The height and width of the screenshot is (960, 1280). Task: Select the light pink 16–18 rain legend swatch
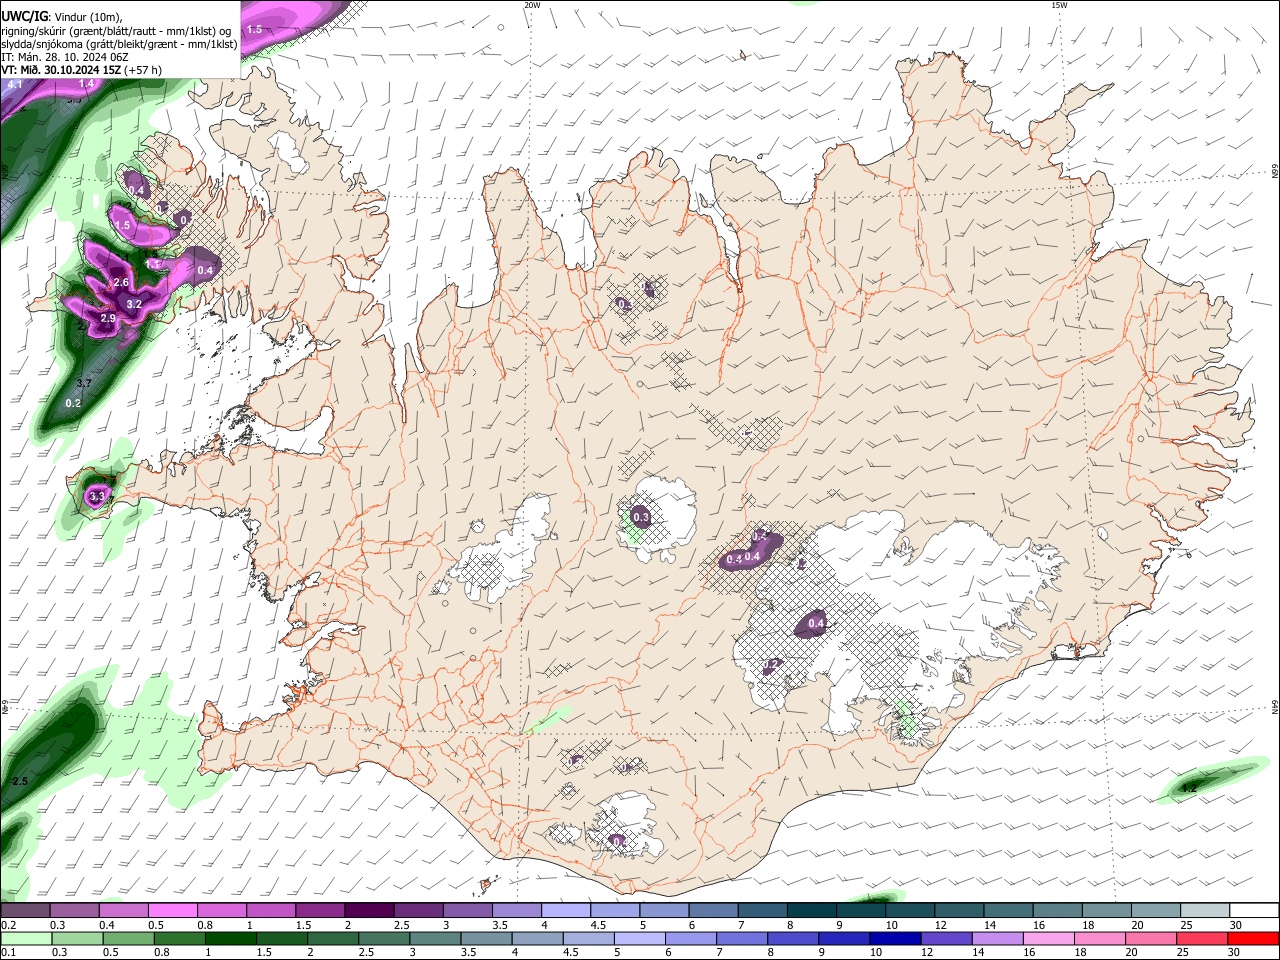coord(1049,939)
